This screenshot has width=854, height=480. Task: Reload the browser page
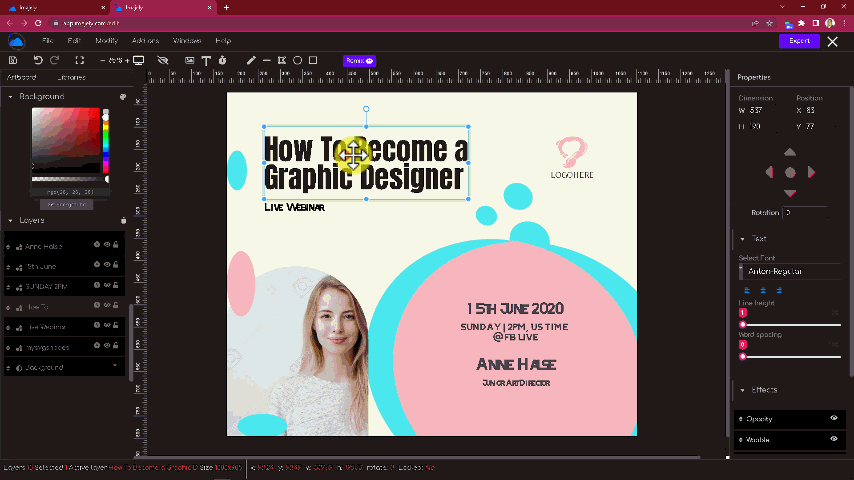point(38,23)
